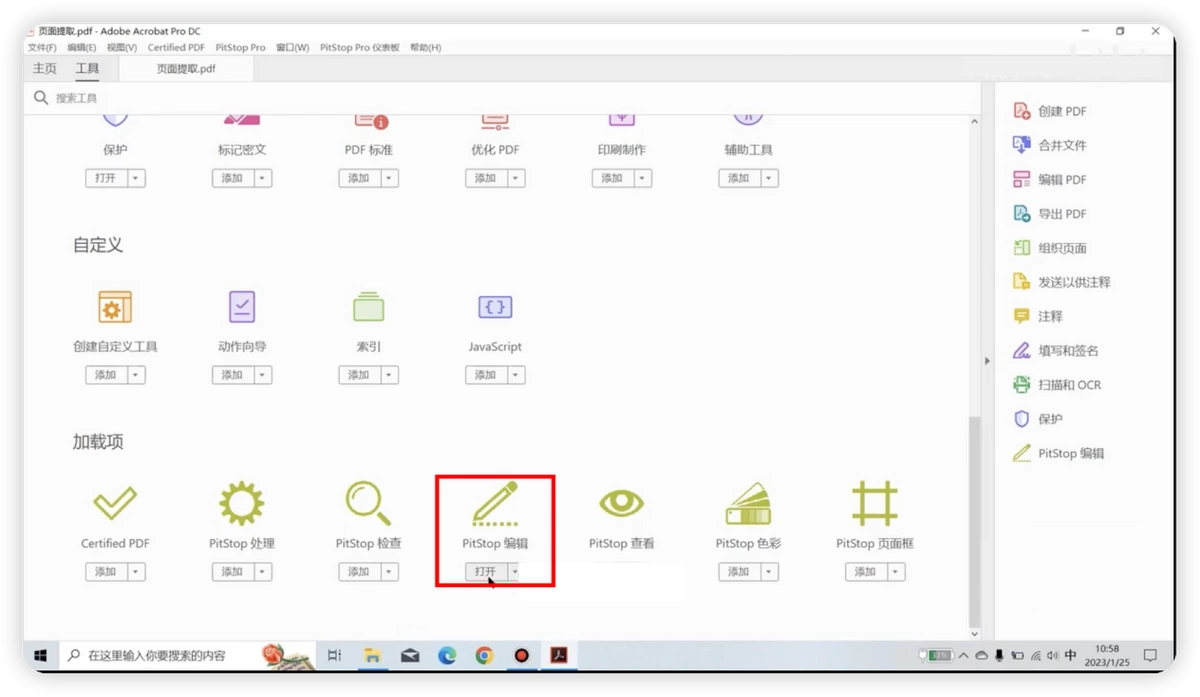Open PitStop 编辑 in the right panel
Screen dimensions: 1200x697
coord(1059,453)
